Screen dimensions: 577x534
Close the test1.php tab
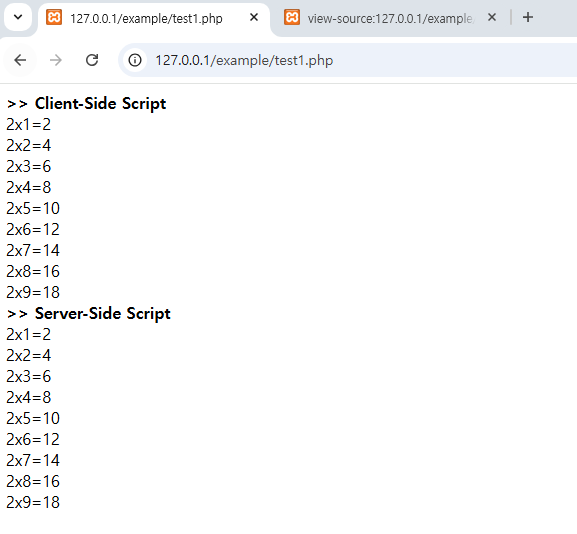[254, 17]
